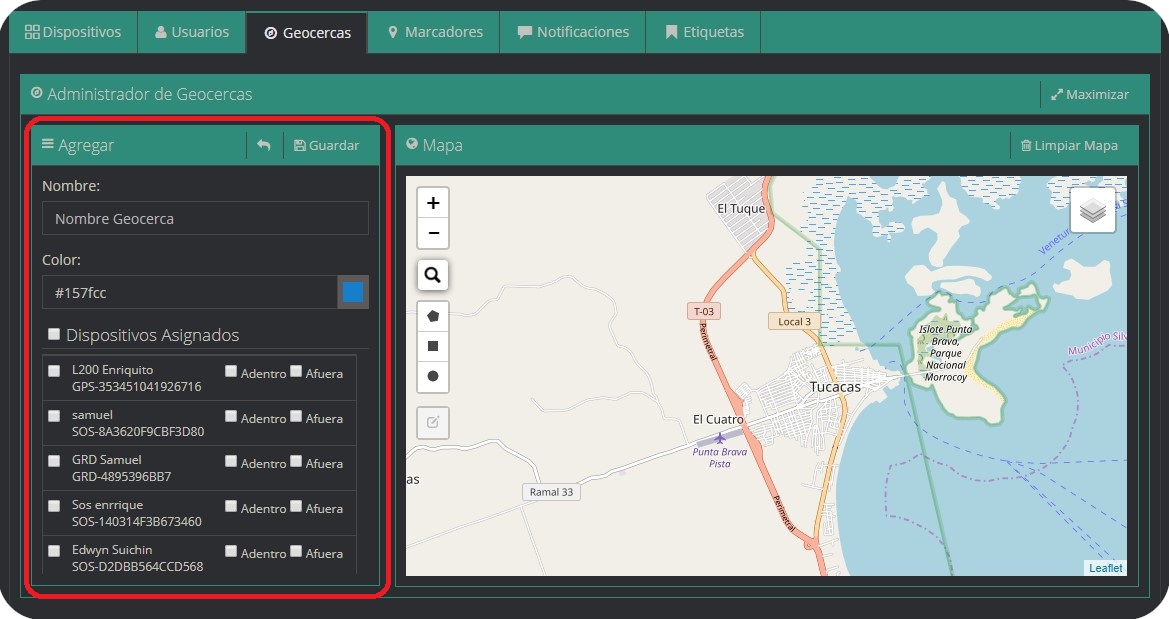
Task: Tick Afuera checkbox for GRD Samuel
Action: pos(296,461)
